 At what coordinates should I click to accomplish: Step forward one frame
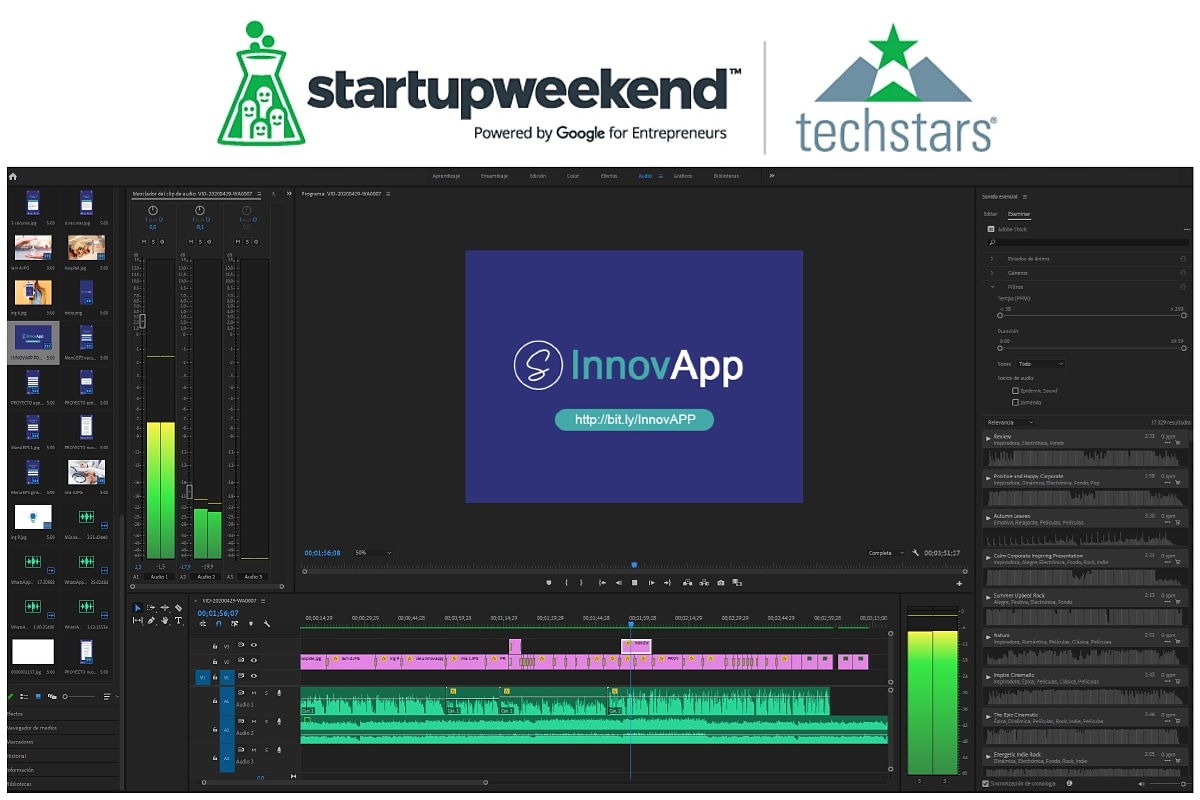[x=651, y=583]
